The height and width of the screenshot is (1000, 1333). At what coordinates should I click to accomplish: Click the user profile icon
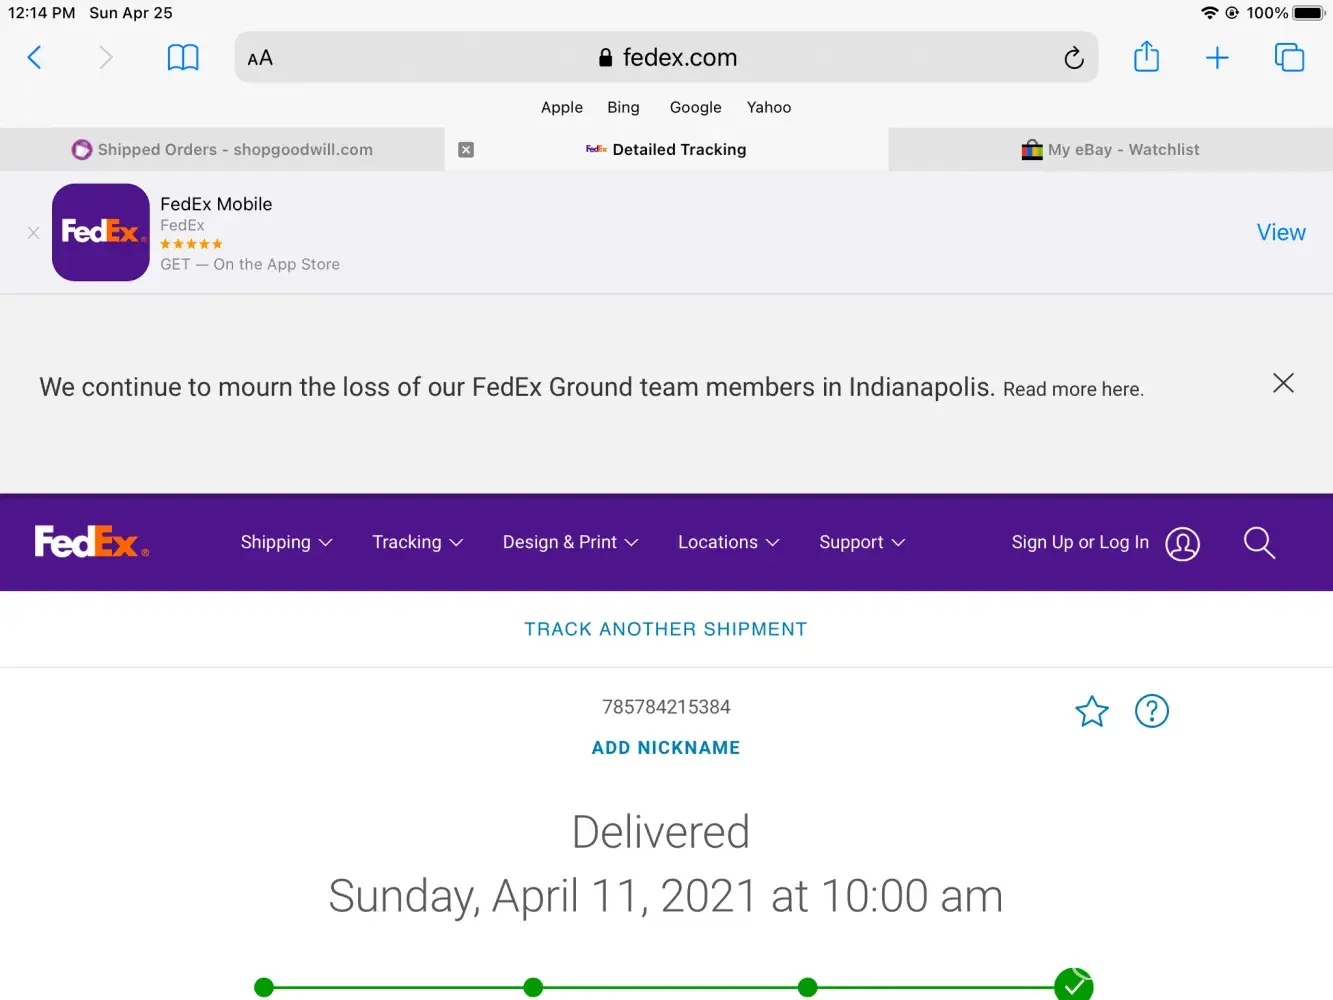(1182, 543)
